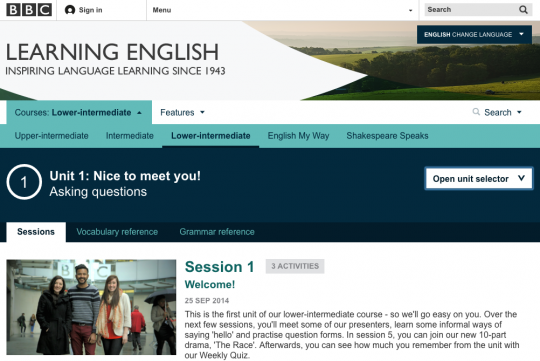
Task: Open the Sign in link
Action: (x=90, y=10)
